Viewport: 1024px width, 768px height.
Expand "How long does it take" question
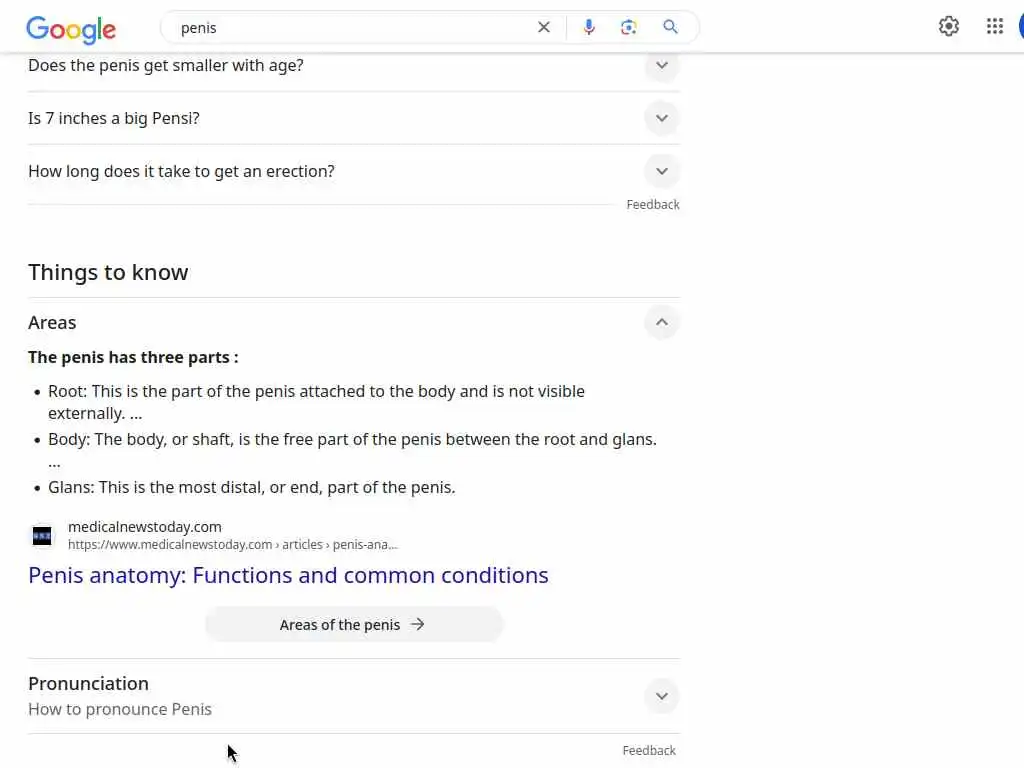[x=661, y=171]
